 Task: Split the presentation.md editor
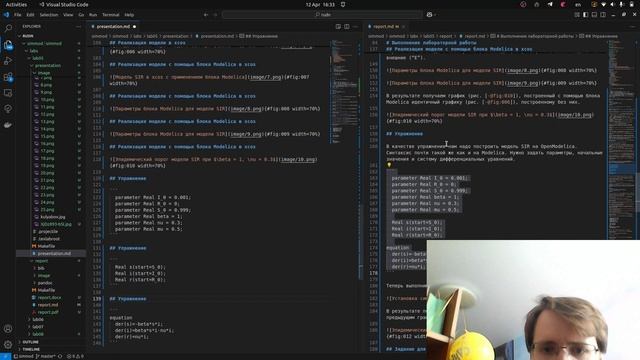pyautogui.click(x=347, y=27)
